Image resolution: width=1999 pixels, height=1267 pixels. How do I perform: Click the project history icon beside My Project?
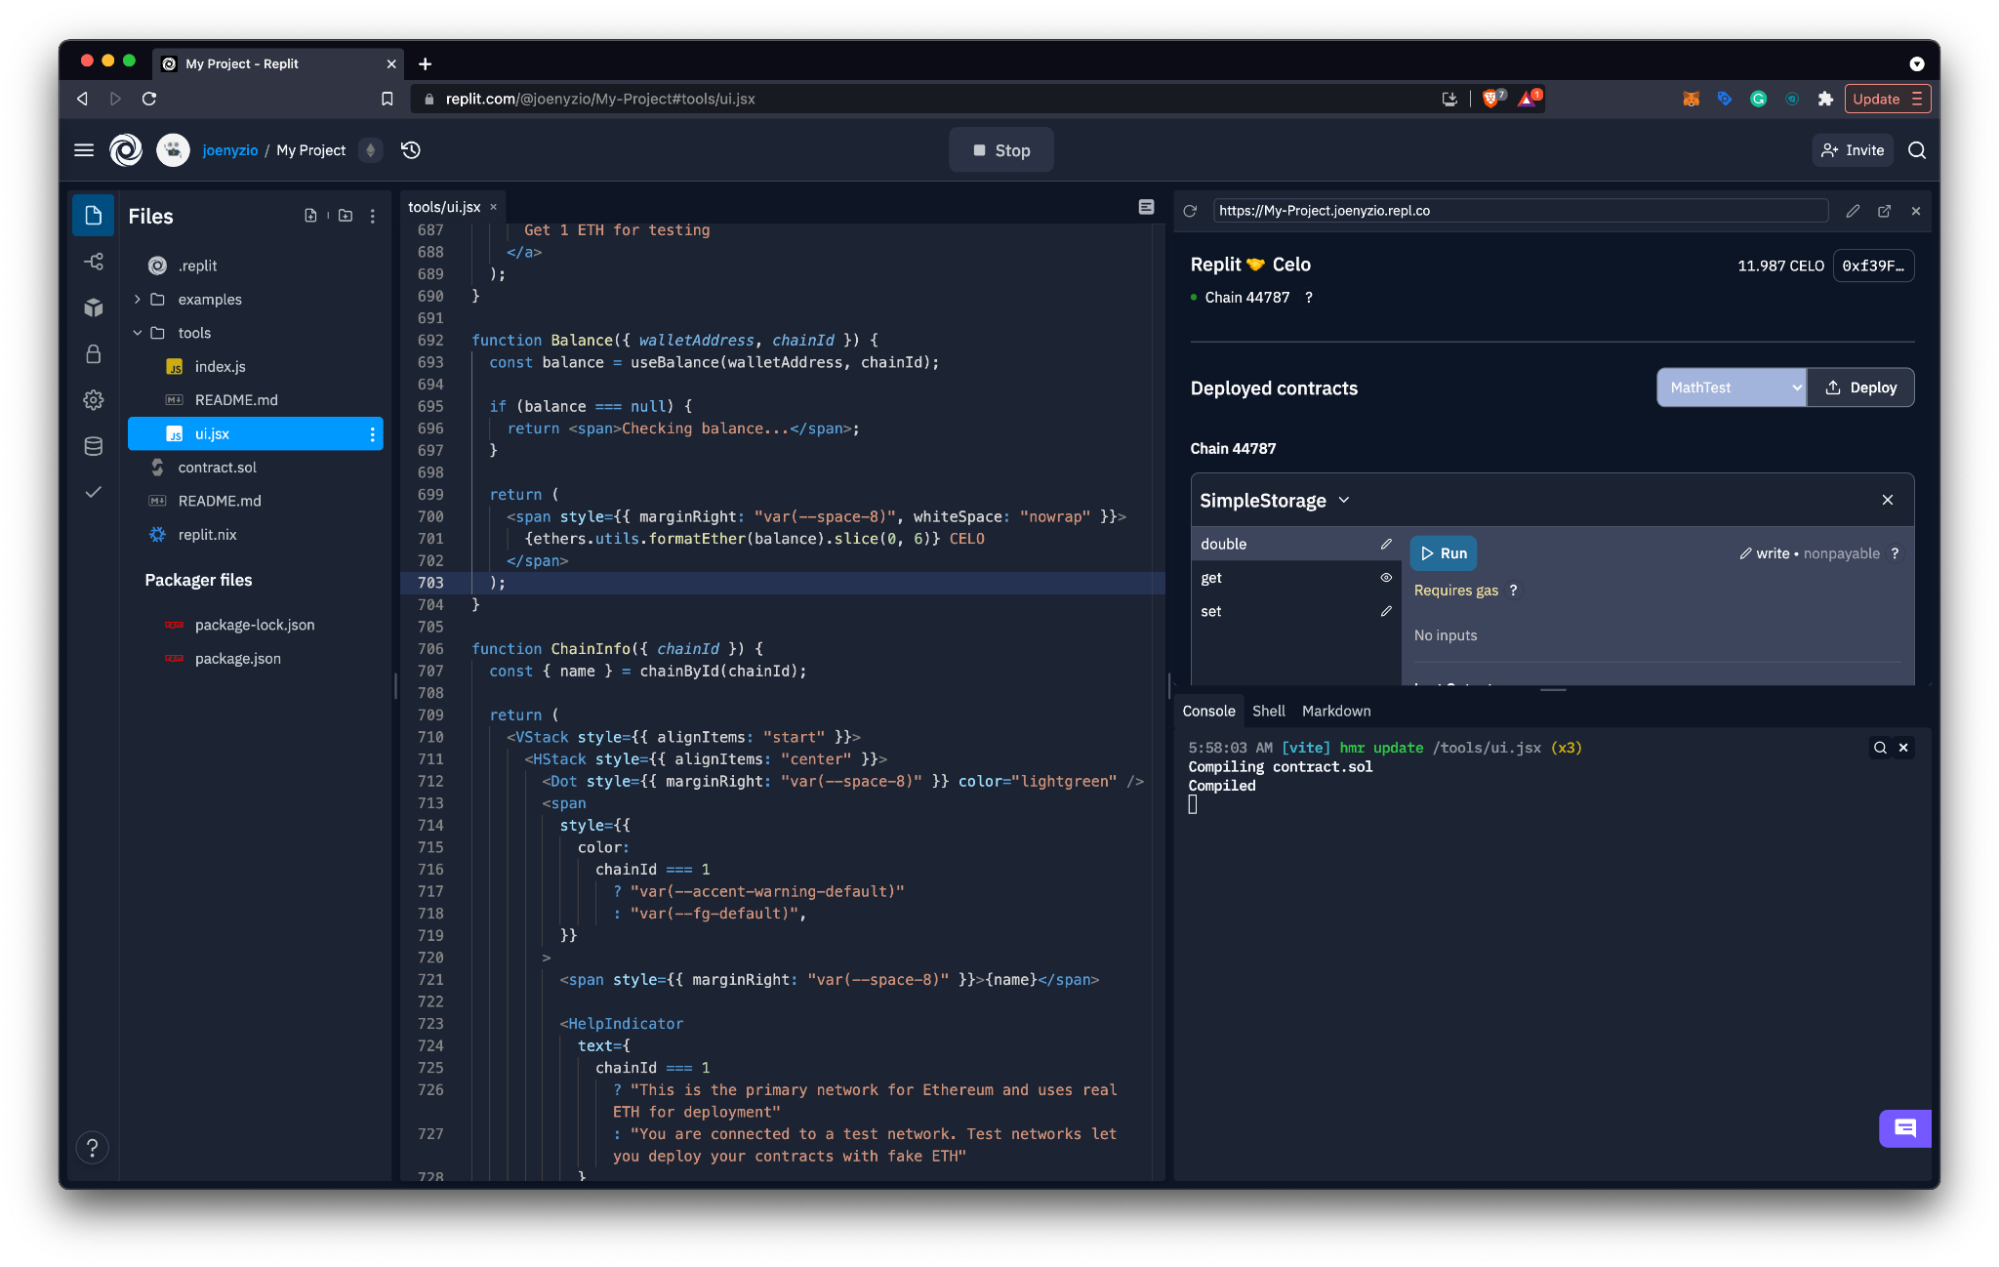tap(410, 150)
